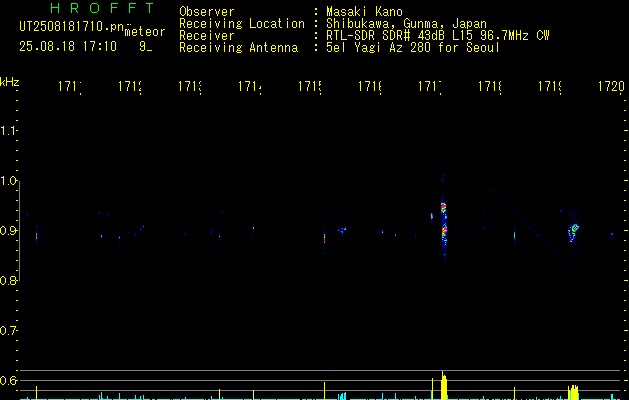Image resolution: width=629 pixels, height=400 pixels.
Task: Click the "Receiving Location" label
Action: (242, 24)
